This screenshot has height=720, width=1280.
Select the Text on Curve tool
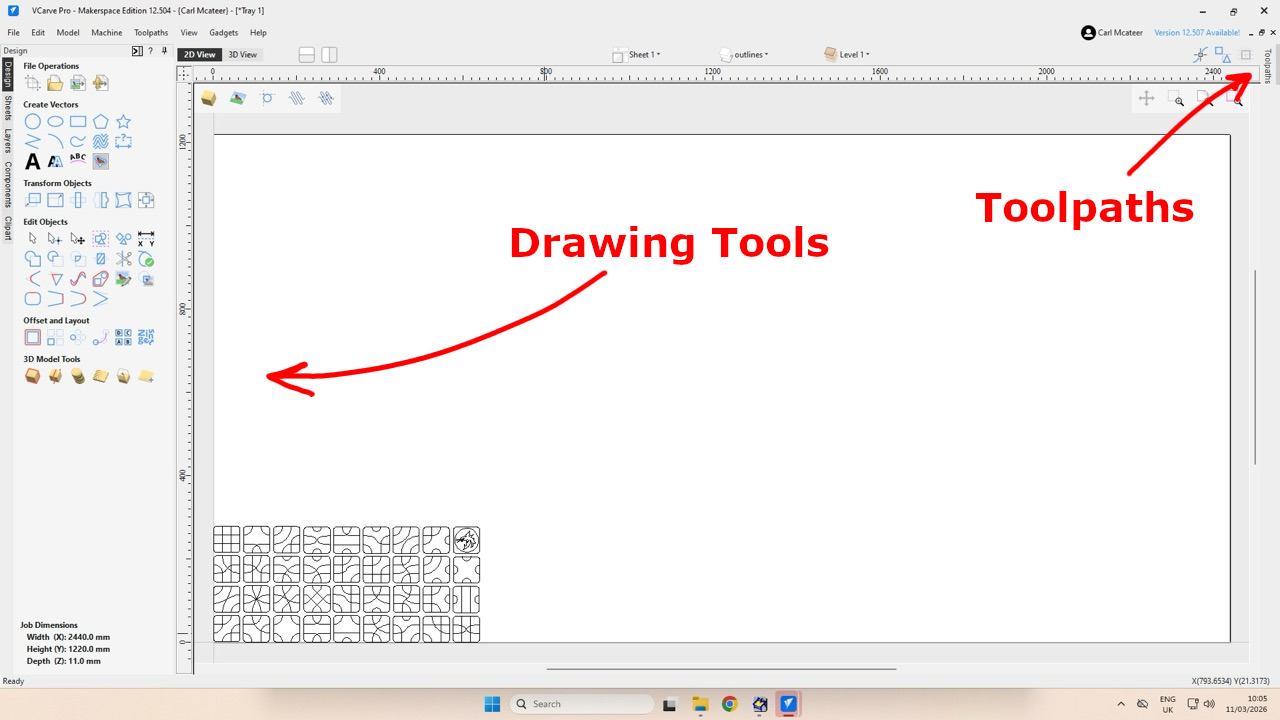(78, 160)
